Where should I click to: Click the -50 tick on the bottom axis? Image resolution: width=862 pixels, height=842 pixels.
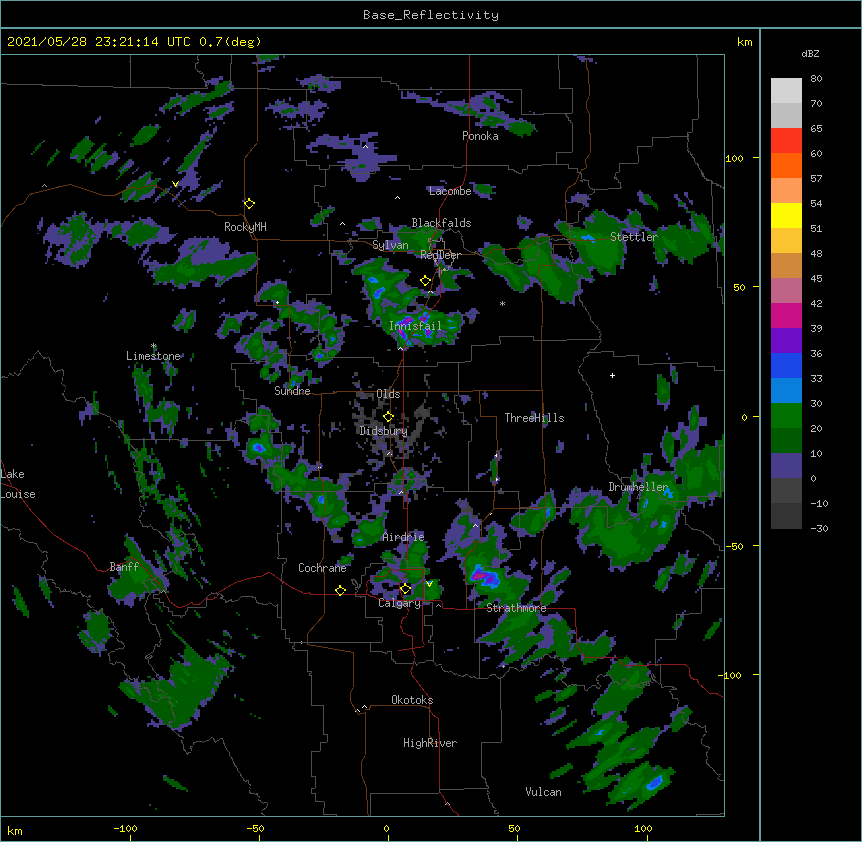[x=255, y=828]
